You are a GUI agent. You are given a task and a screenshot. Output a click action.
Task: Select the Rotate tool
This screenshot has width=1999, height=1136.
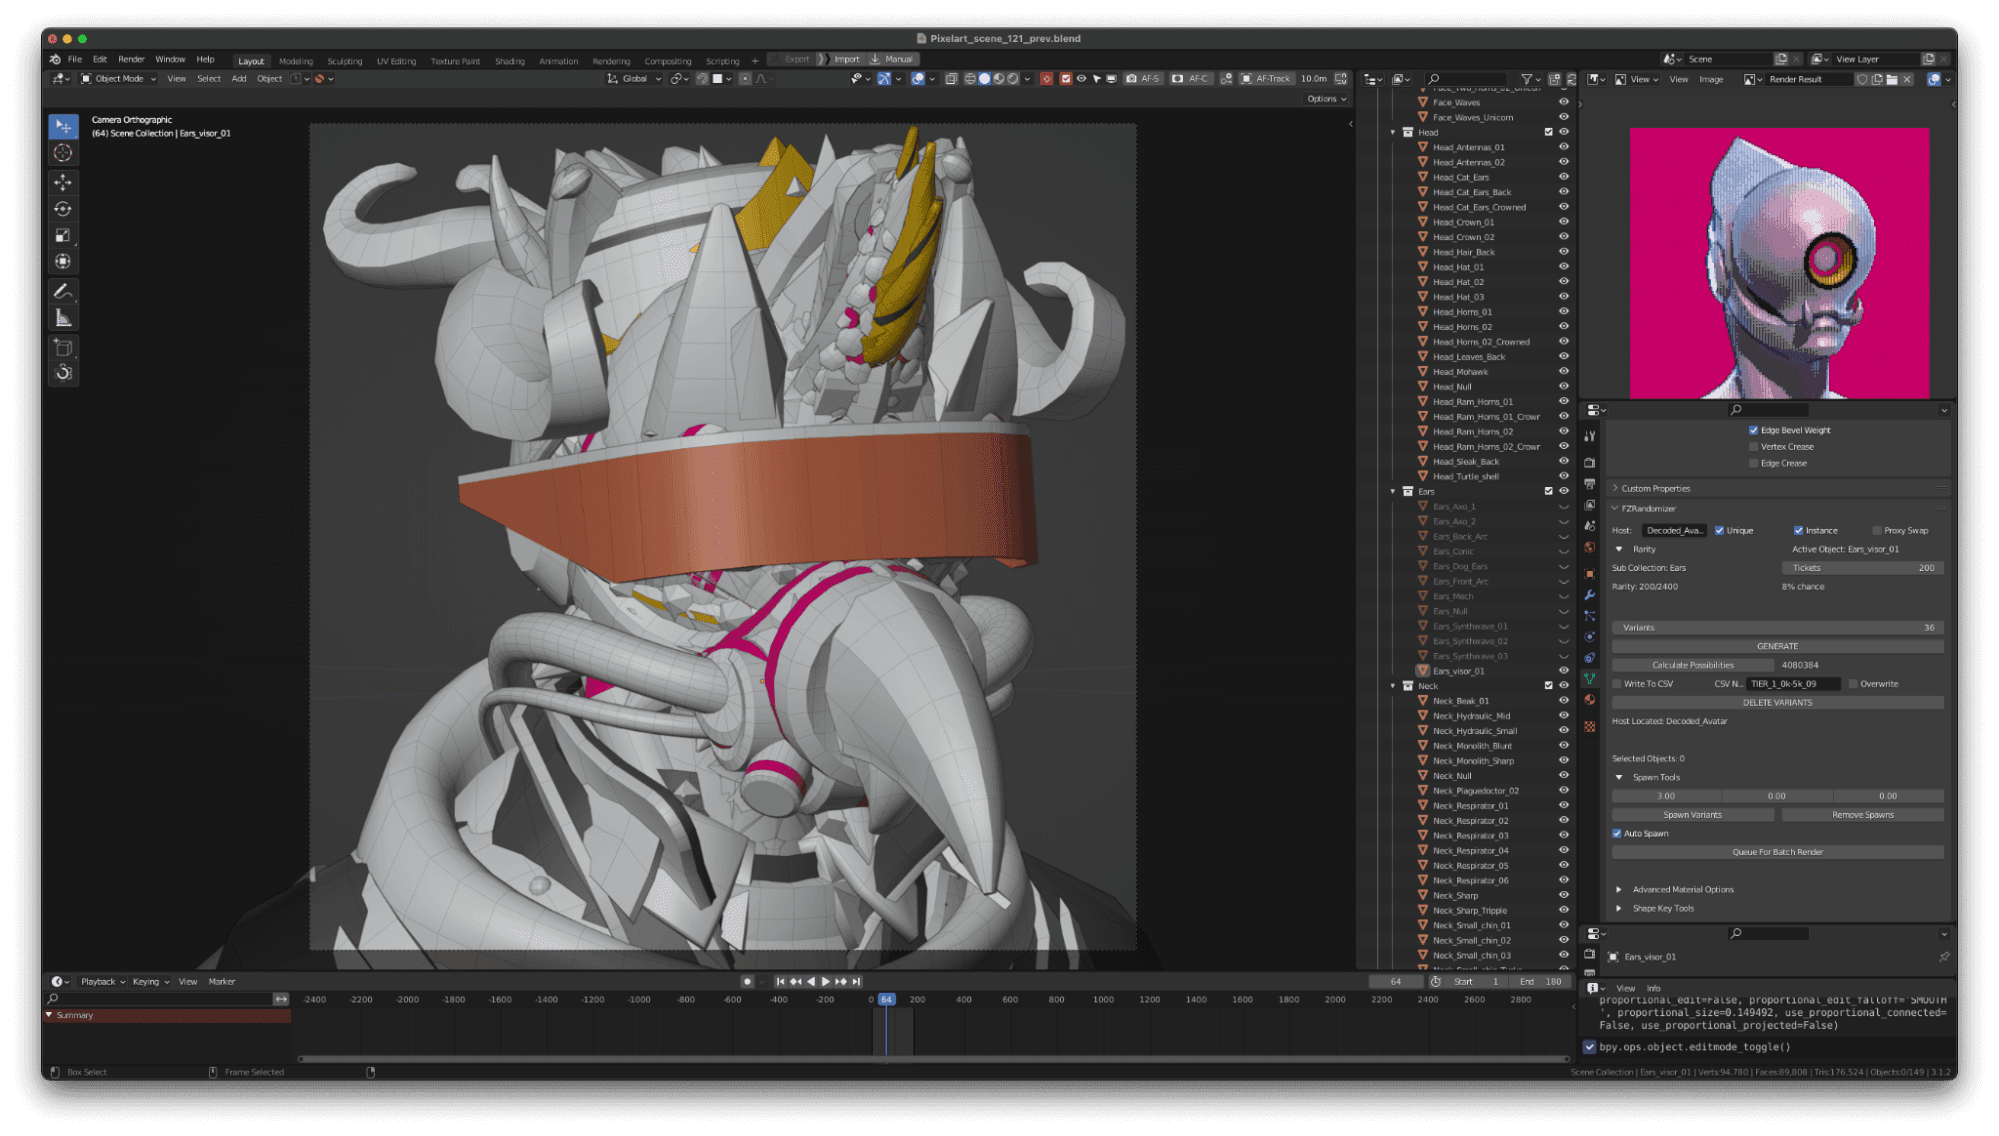coord(63,209)
